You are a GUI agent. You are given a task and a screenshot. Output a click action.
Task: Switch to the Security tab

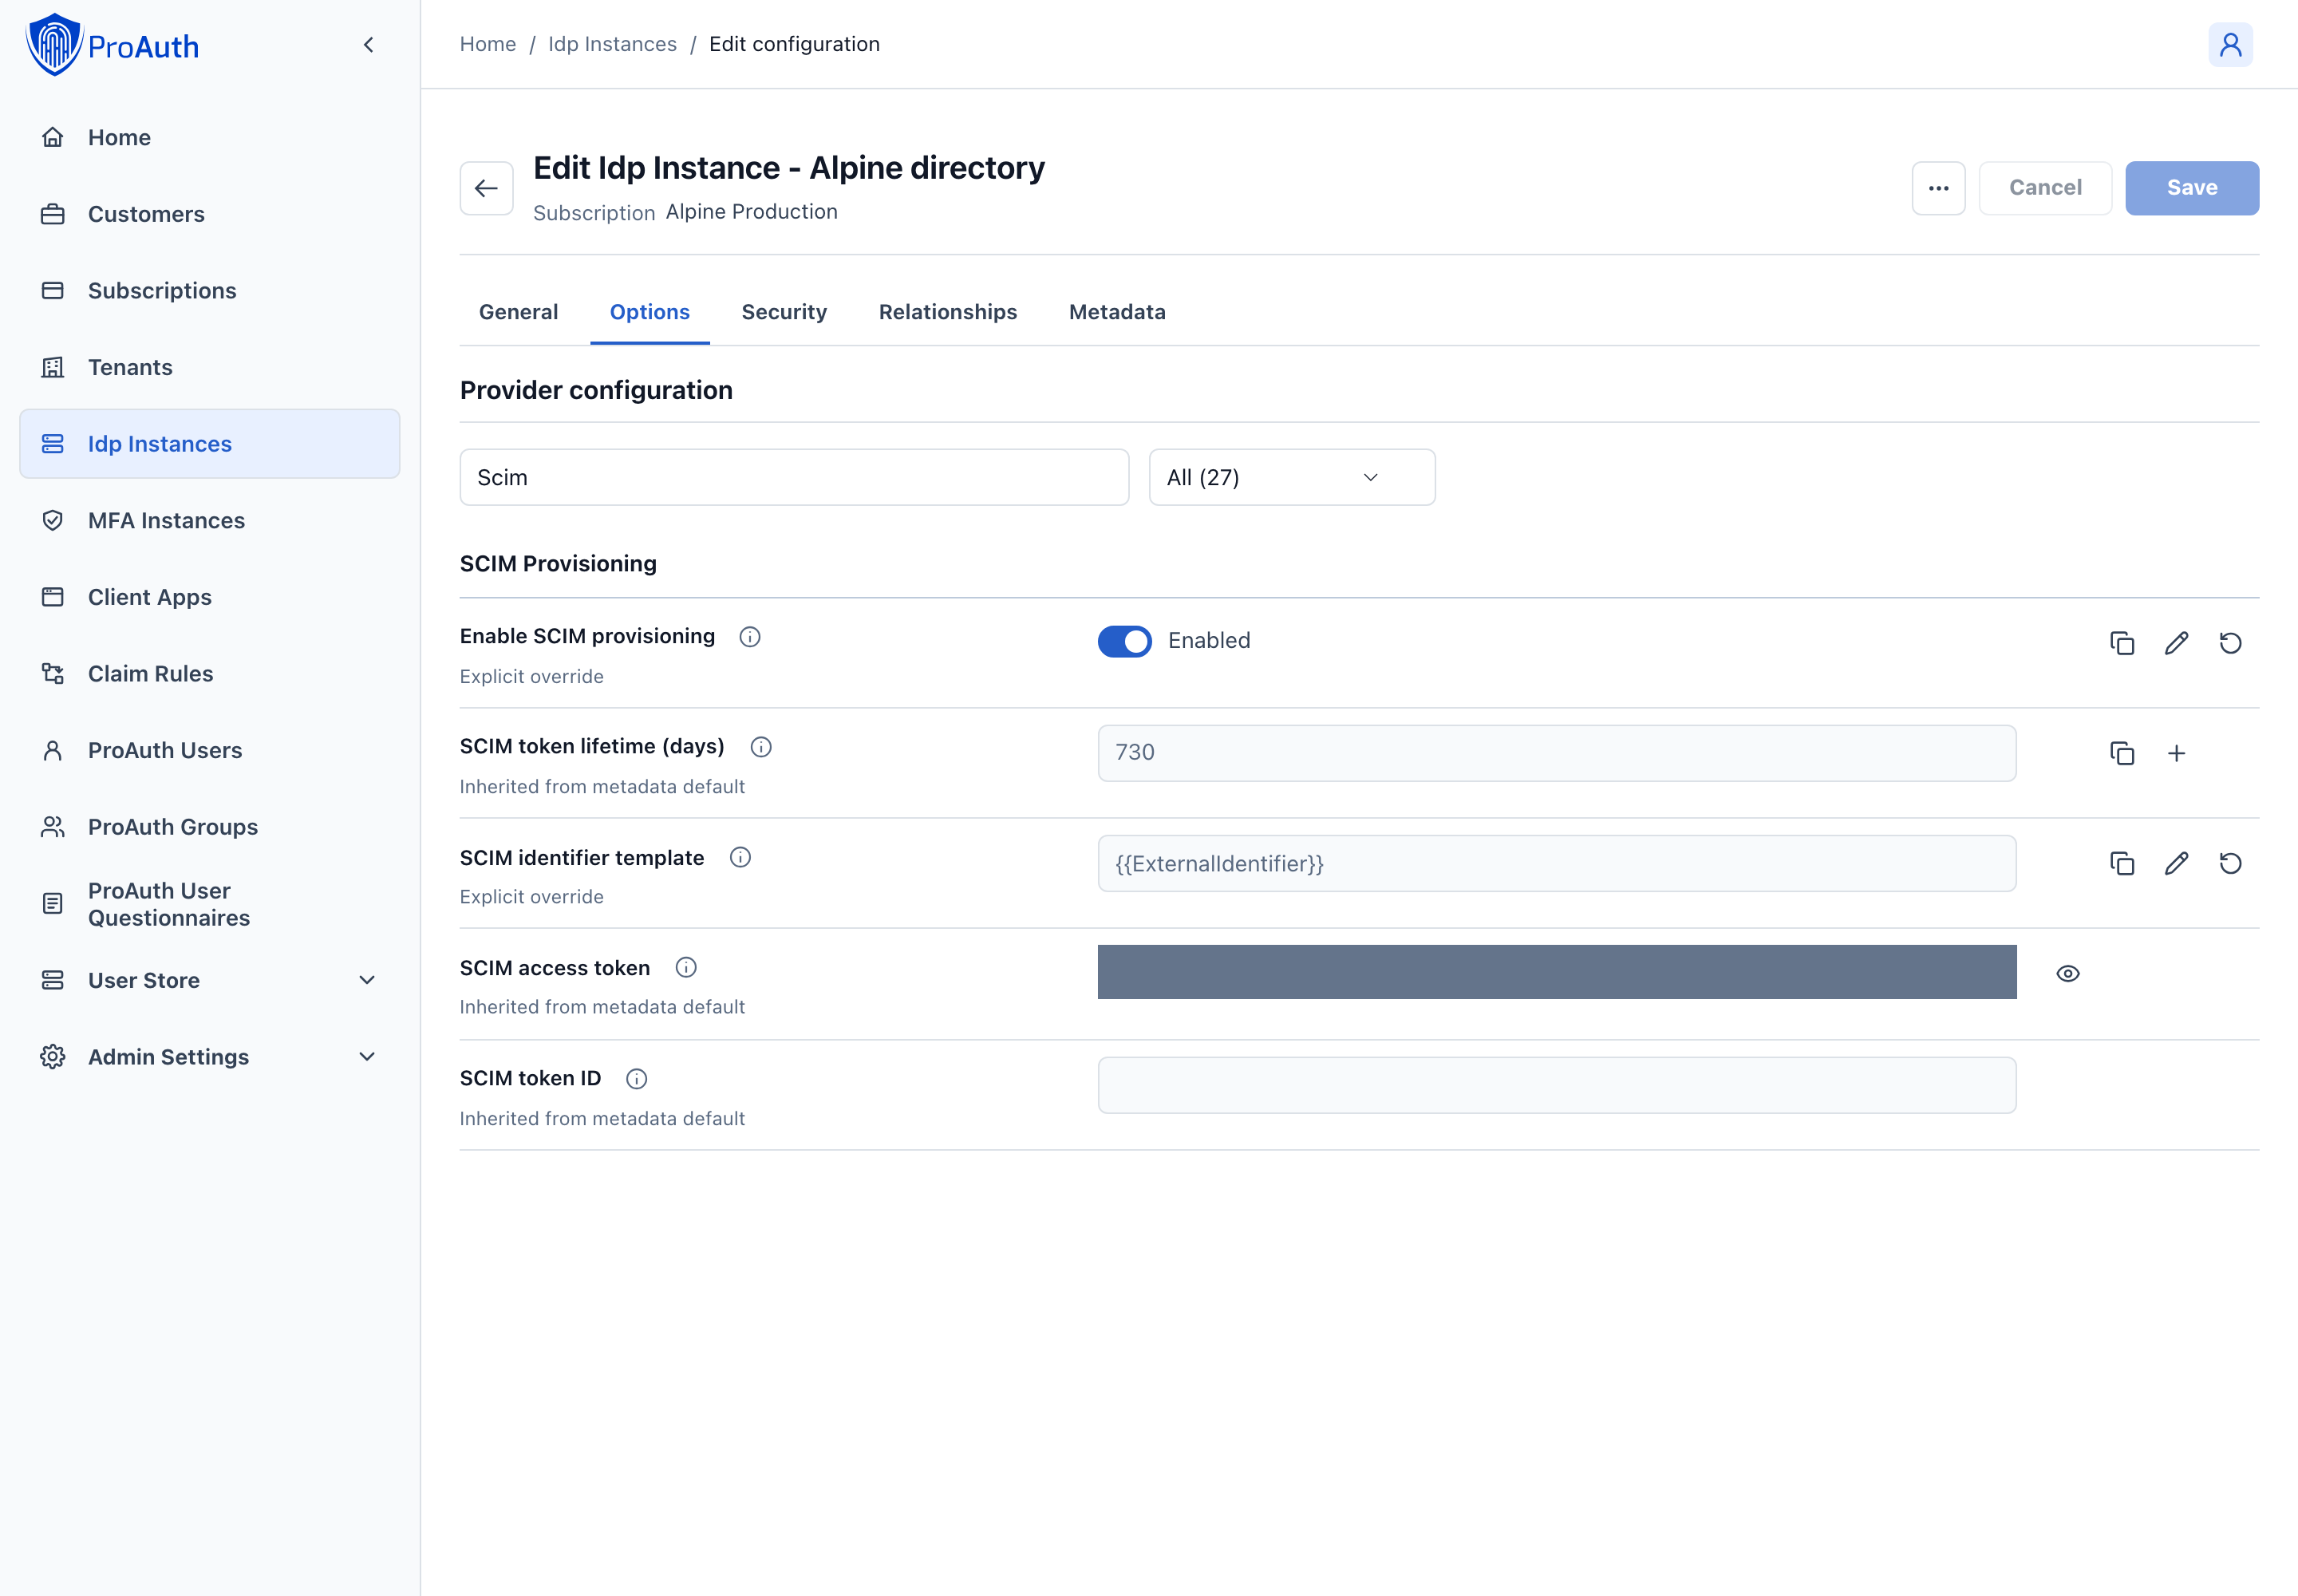(784, 312)
